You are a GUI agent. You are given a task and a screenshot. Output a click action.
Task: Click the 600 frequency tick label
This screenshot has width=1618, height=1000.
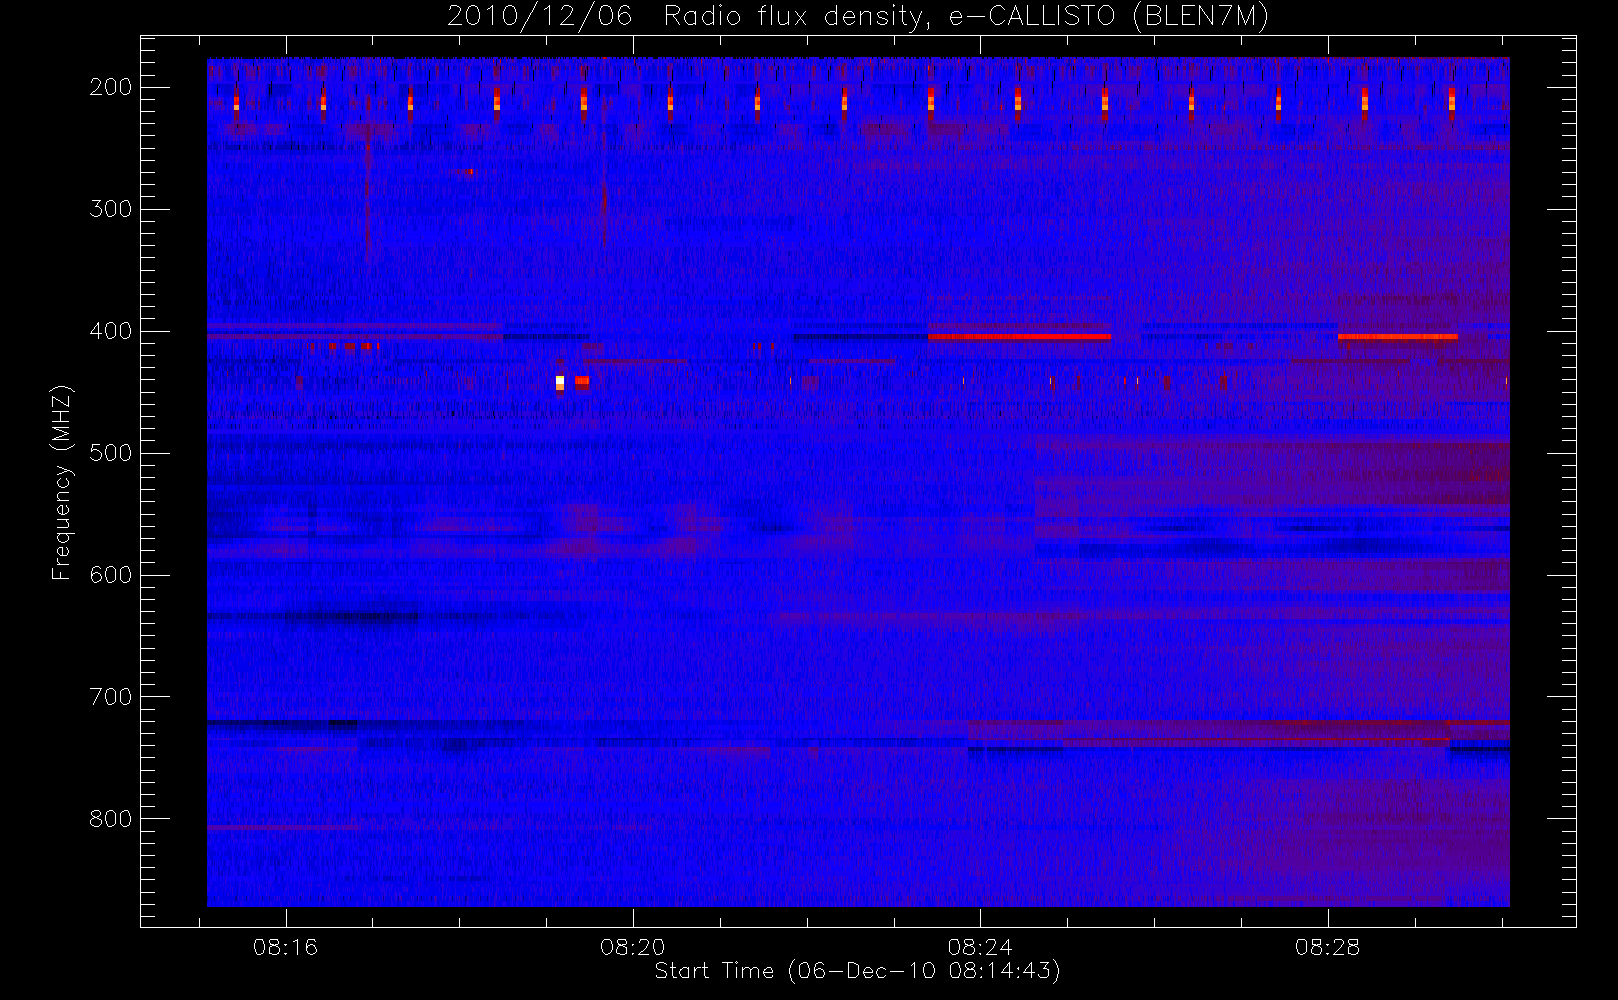(111, 575)
